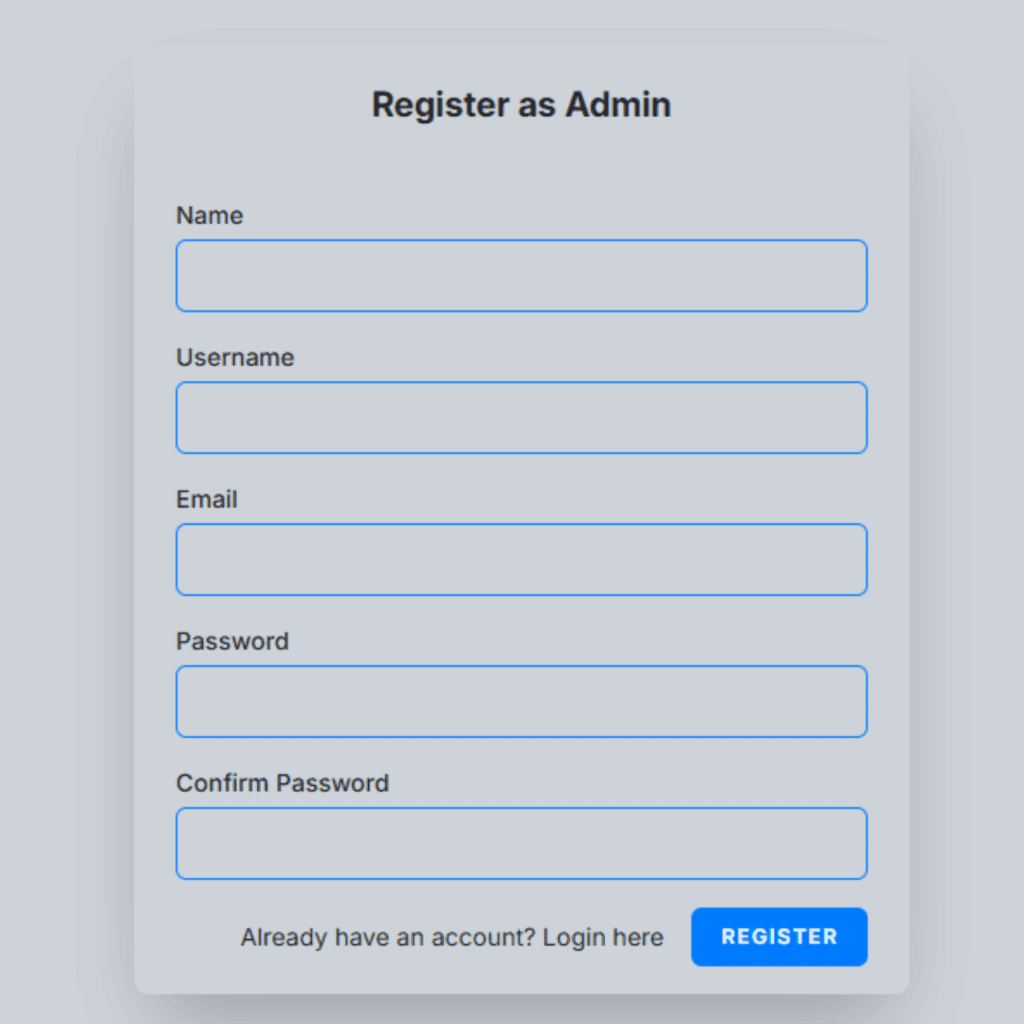Activate the text box below the Email label

pyautogui.click(x=521, y=560)
